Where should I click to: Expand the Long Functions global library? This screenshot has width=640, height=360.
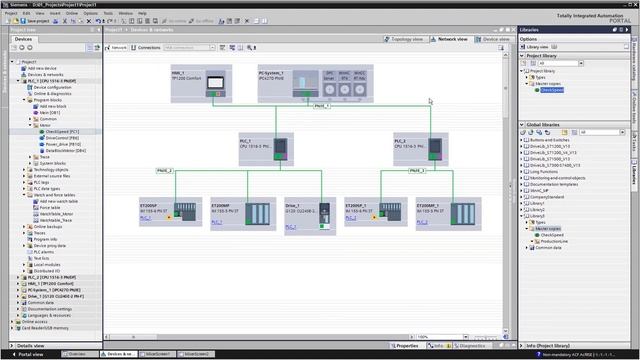(522, 172)
